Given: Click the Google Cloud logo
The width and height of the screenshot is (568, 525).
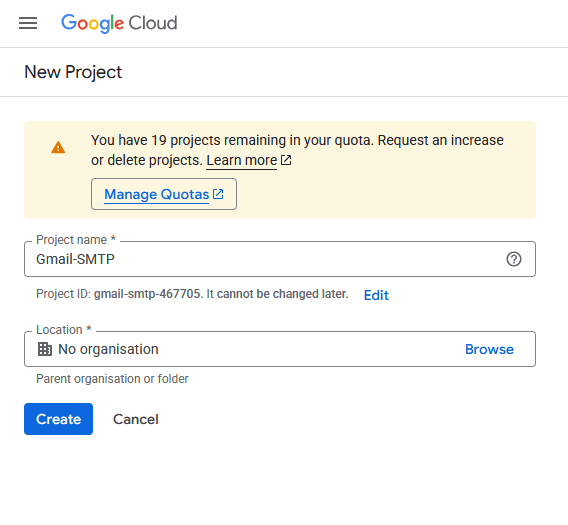Looking at the screenshot, I should coord(119,23).
